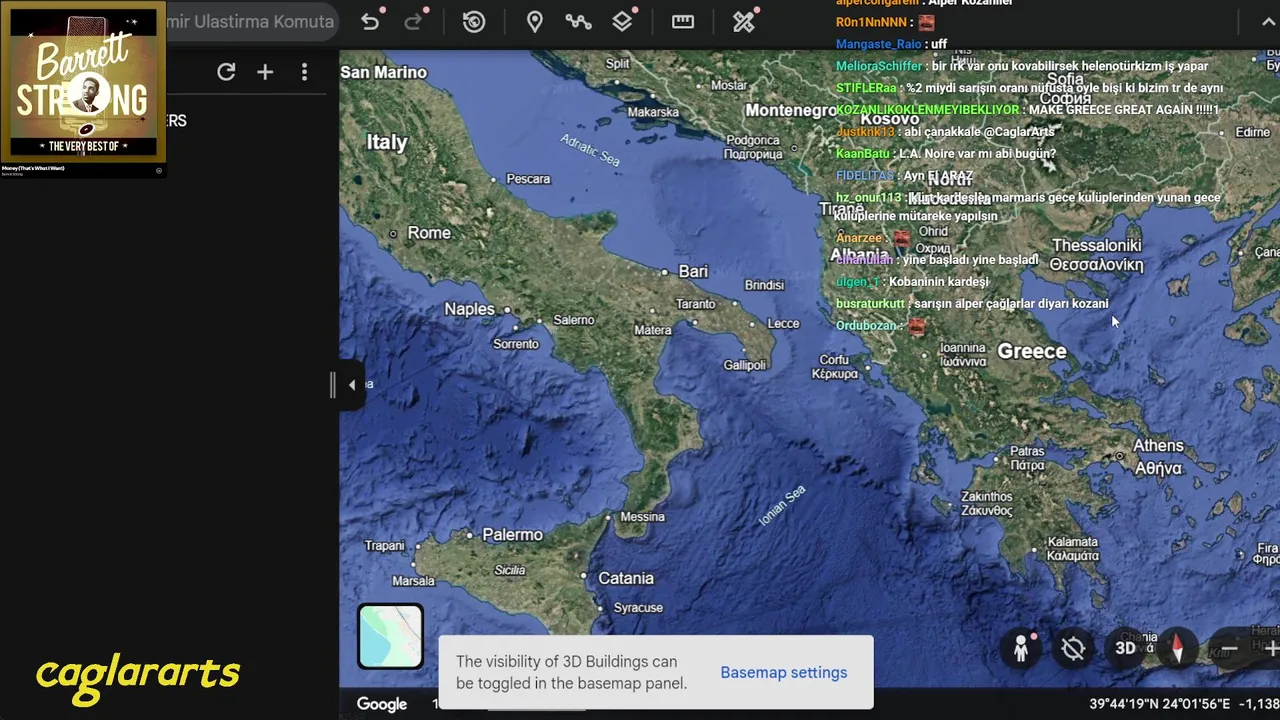Expand the top-right chevron arrow
The width and height of the screenshot is (1280, 720).
pos(1267,22)
